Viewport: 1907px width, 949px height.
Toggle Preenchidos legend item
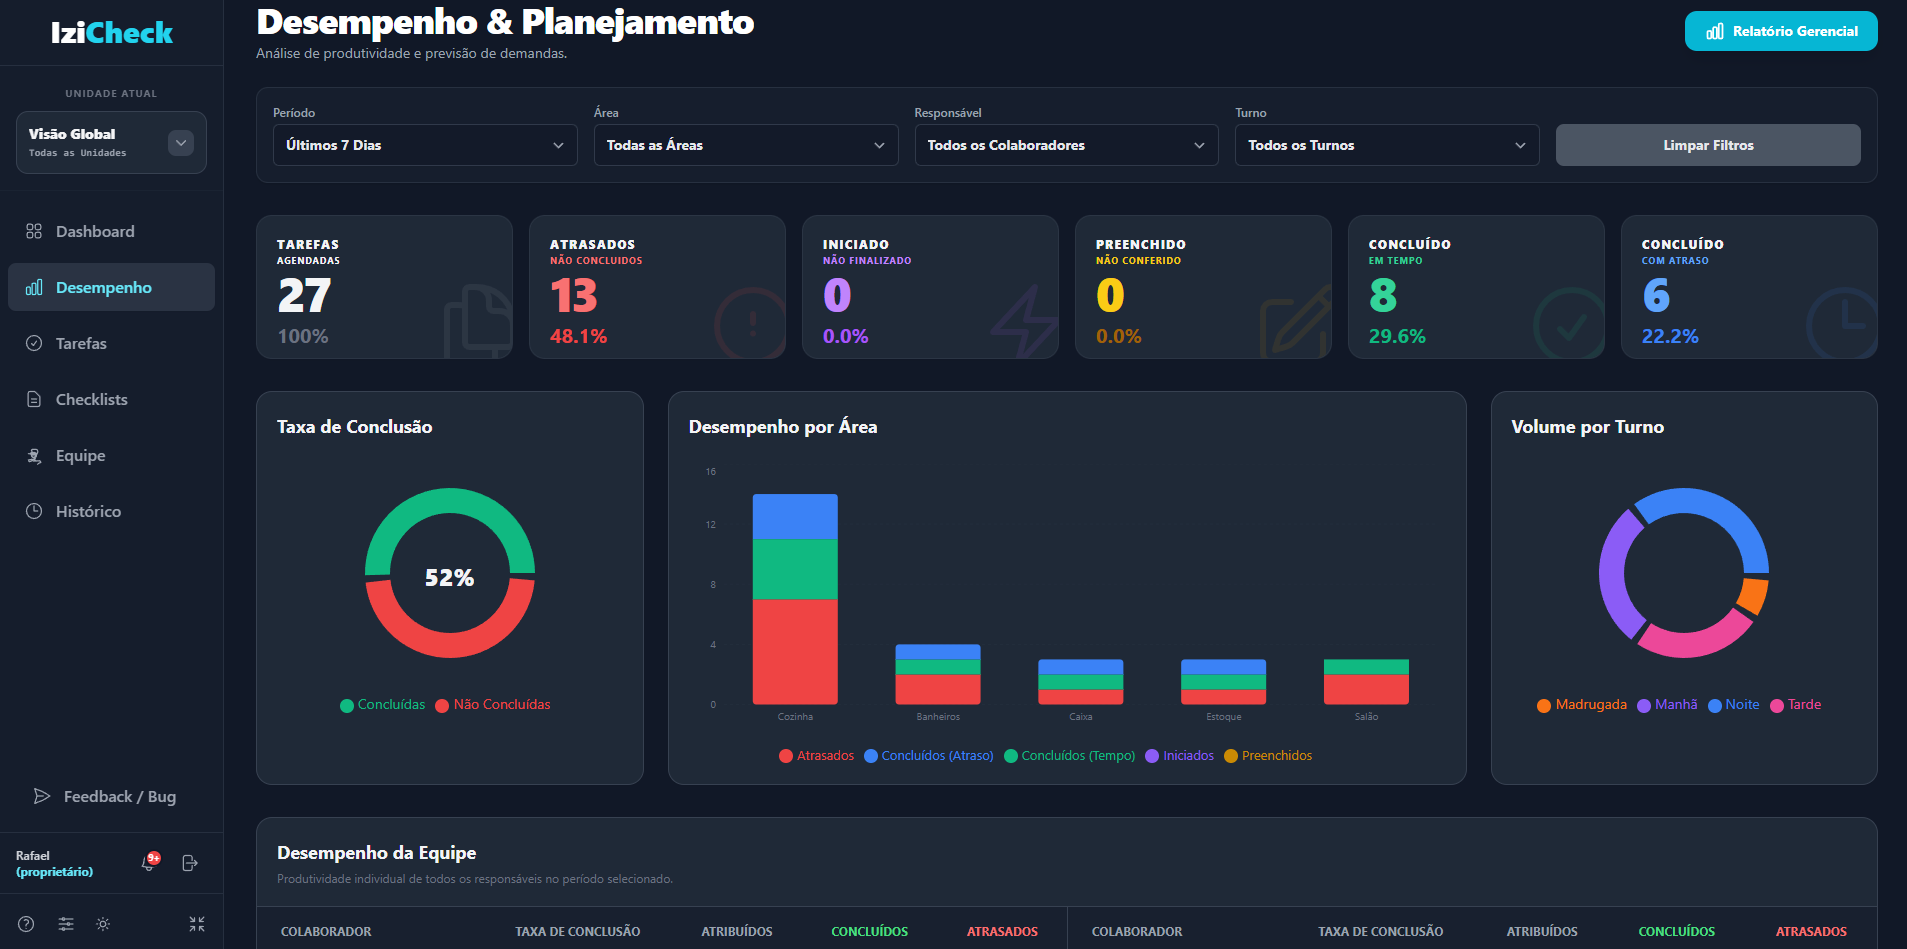[x=1268, y=756]
